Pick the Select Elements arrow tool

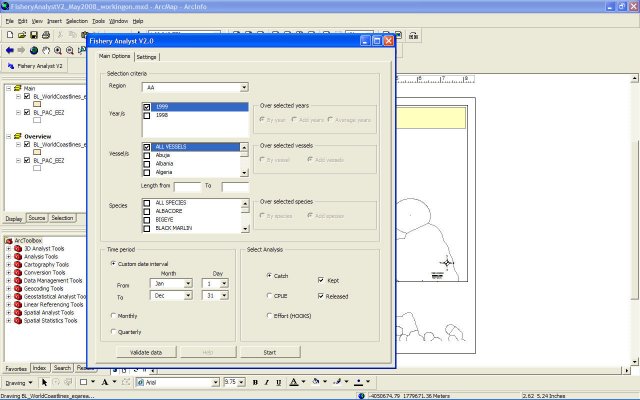coord(44,382)
